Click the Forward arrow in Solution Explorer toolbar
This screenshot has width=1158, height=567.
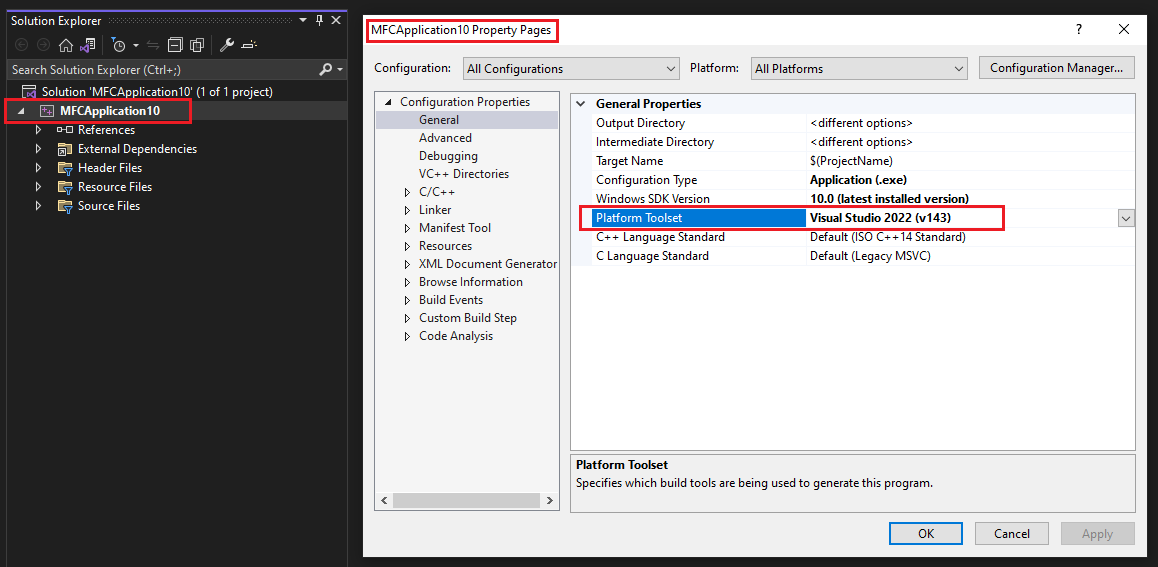coord(43,46)
